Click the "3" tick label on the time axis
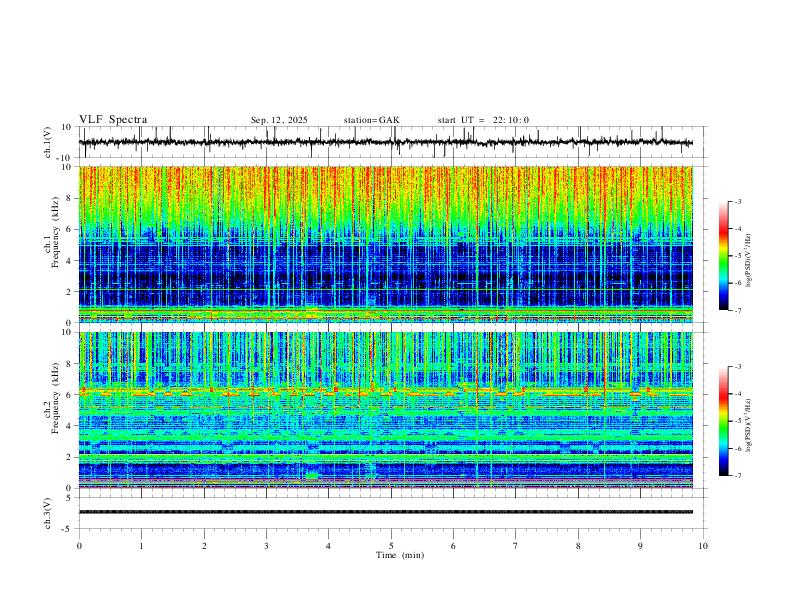 click(266, 546)
